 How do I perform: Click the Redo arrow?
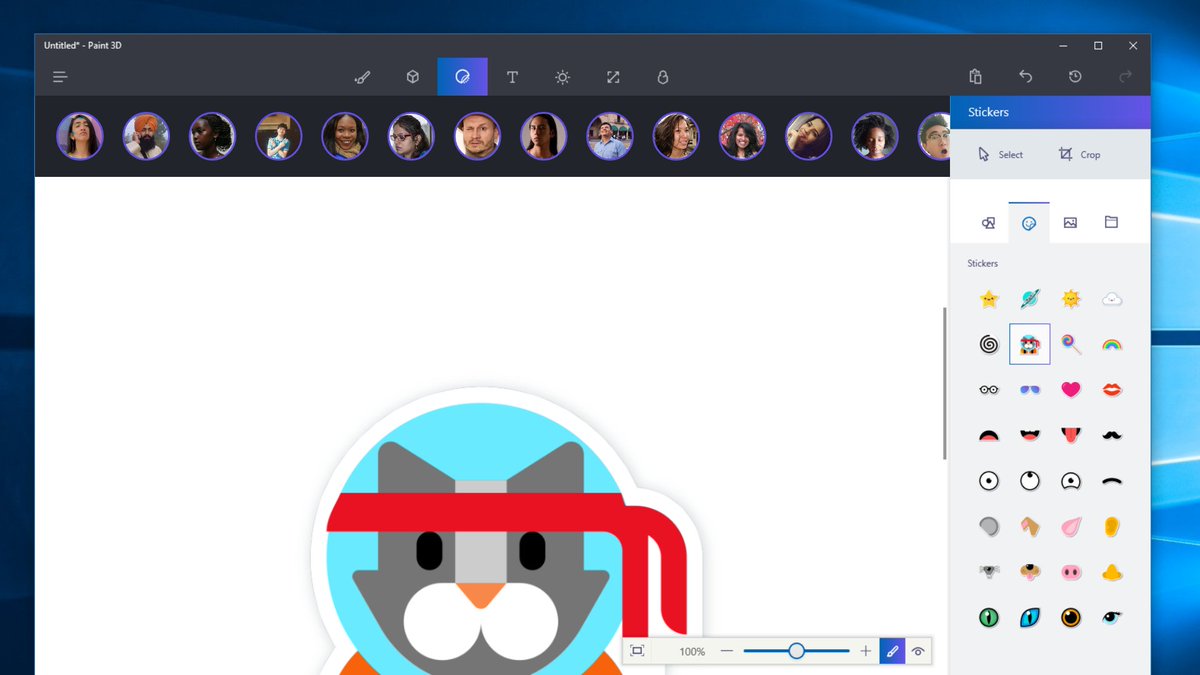[x=1125, y=77]
